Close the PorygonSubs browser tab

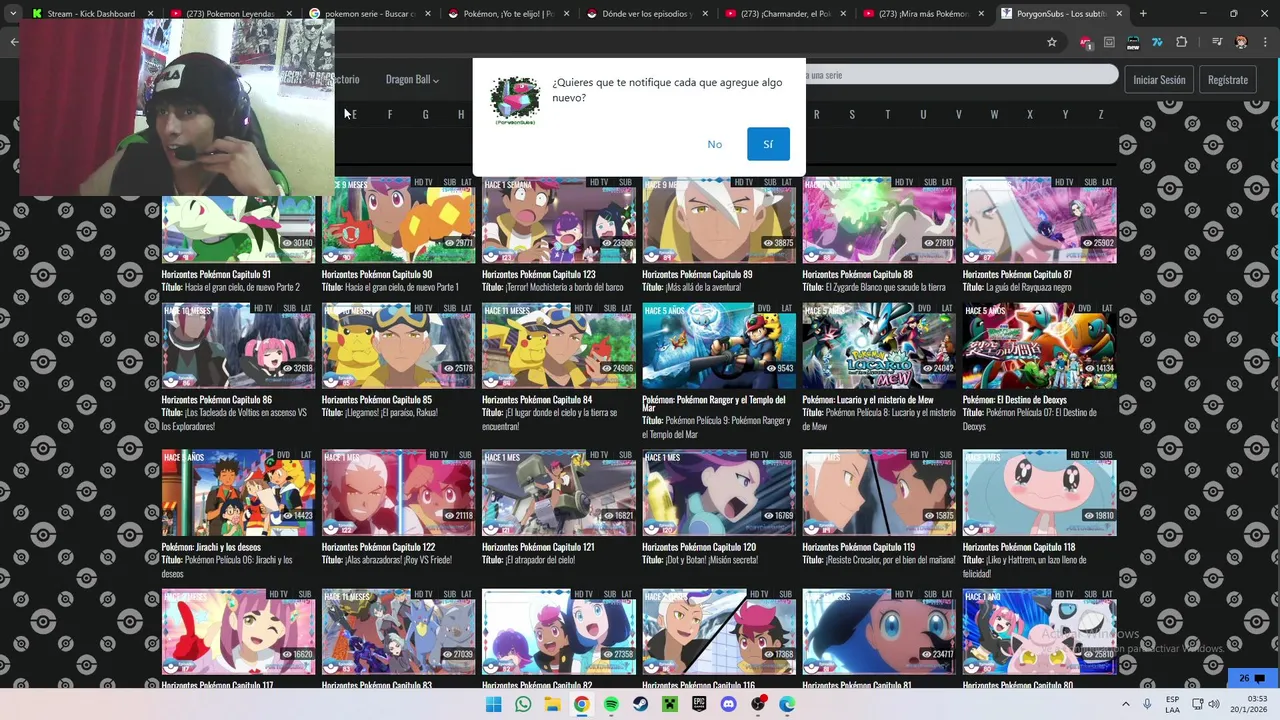tap(1119, 14)
